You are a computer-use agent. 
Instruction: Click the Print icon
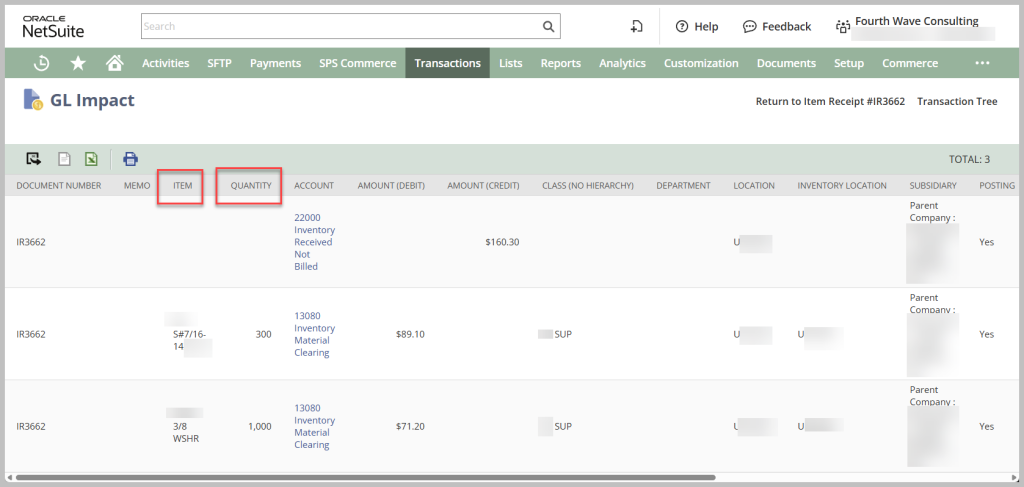[x=131, y=159]
